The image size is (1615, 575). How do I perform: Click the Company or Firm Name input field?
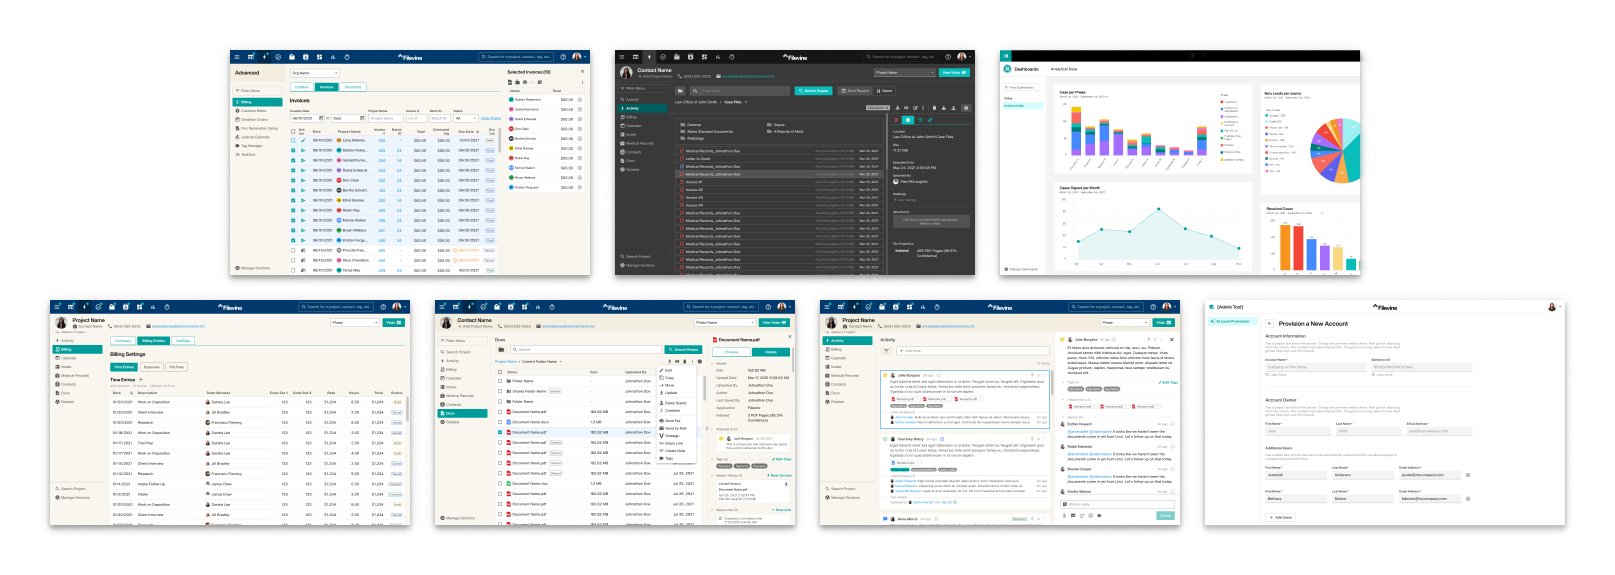tap(1315, 367)
